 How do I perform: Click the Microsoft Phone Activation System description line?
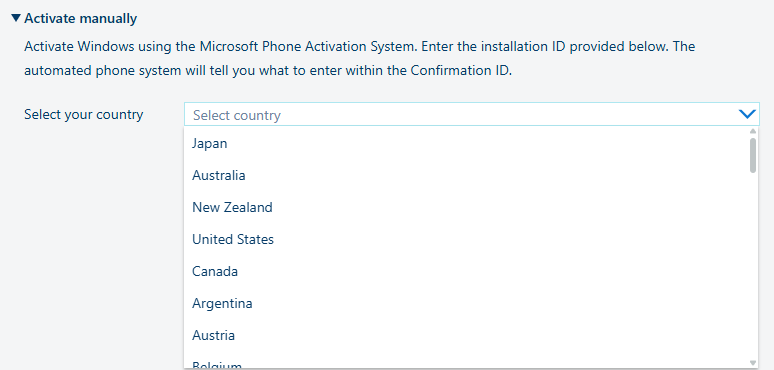[359, 46]
